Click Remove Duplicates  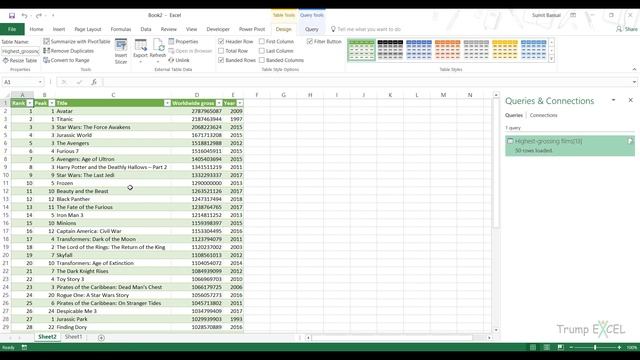(69, 51)
